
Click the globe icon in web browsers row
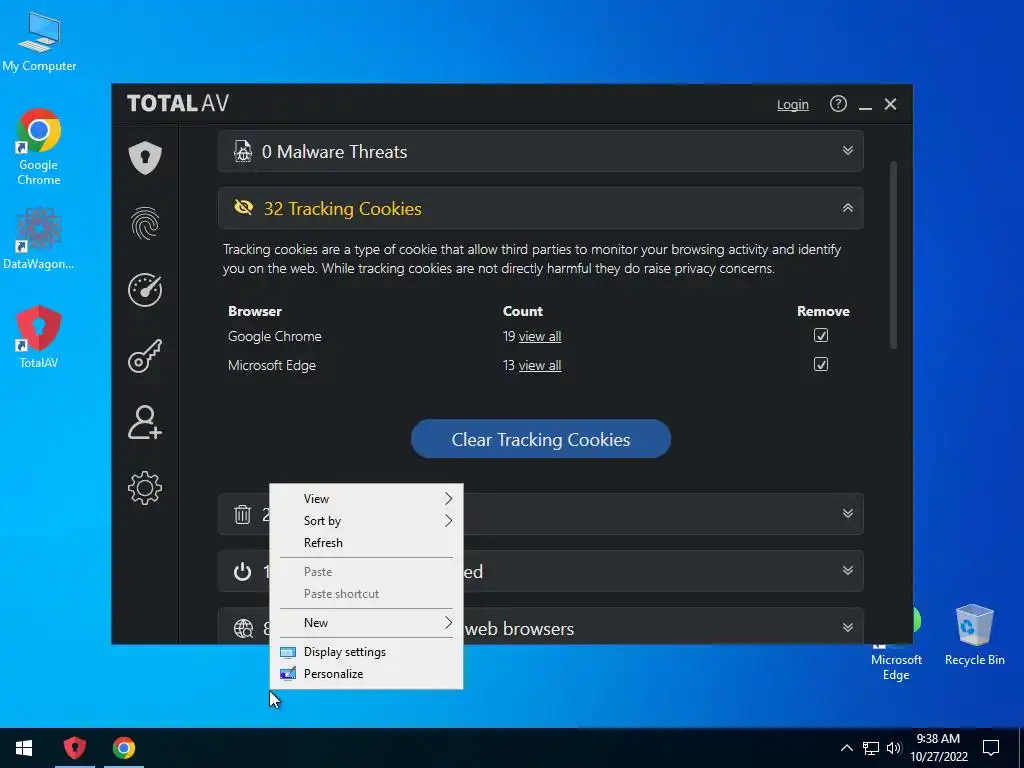pos(243,628)
